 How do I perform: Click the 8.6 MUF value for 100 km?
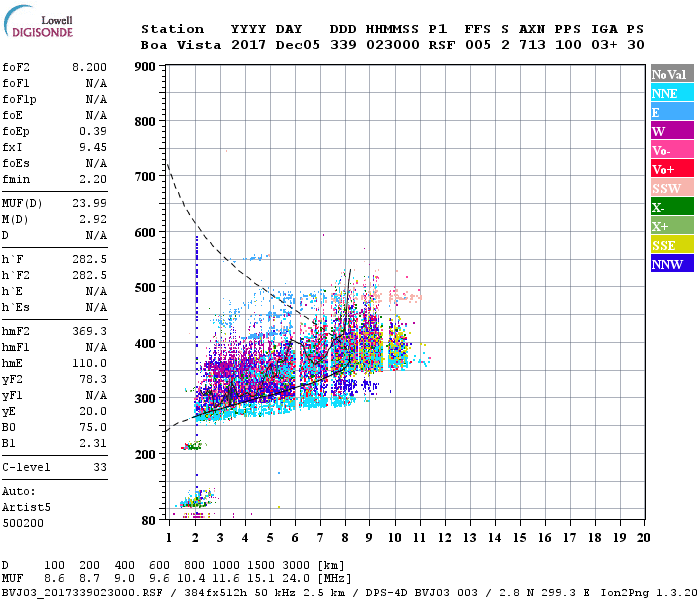(54, 579)
